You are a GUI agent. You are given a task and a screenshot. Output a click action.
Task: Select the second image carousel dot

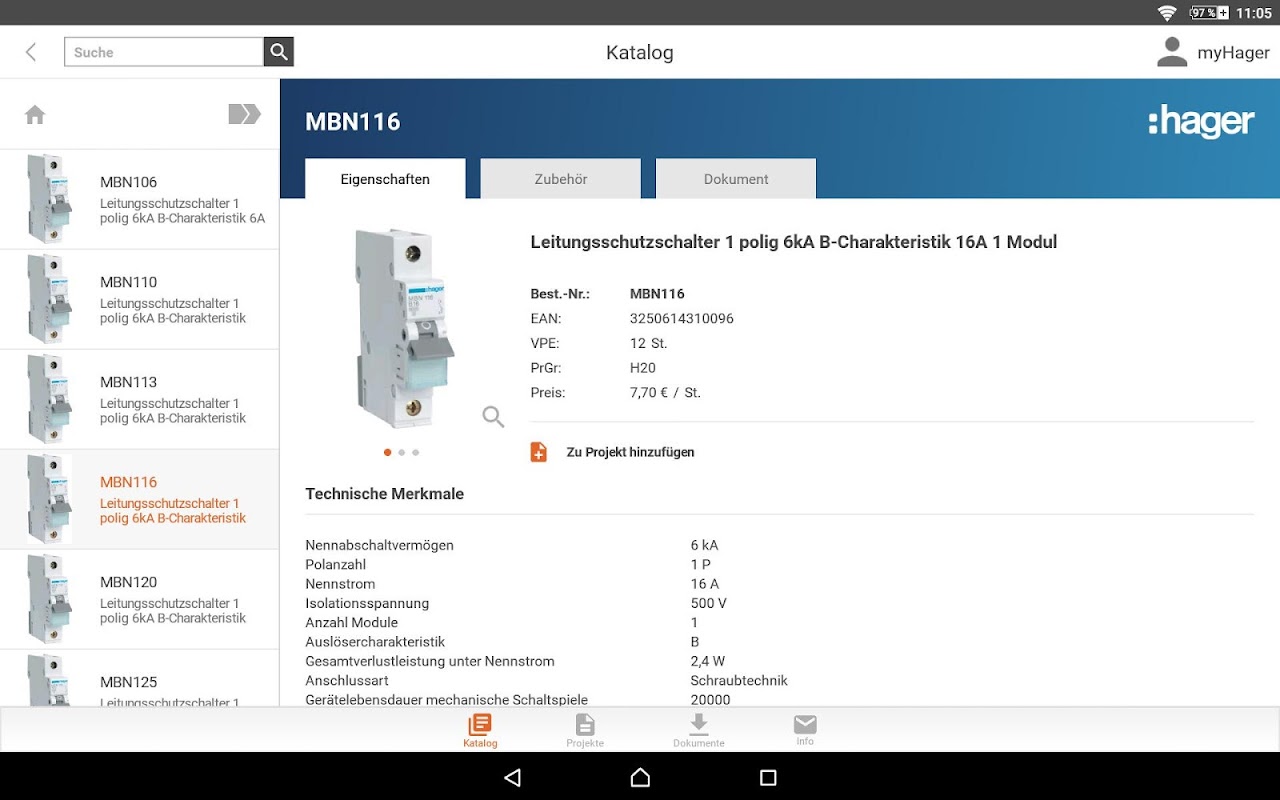pyautogui.click(x=401, y=452)
